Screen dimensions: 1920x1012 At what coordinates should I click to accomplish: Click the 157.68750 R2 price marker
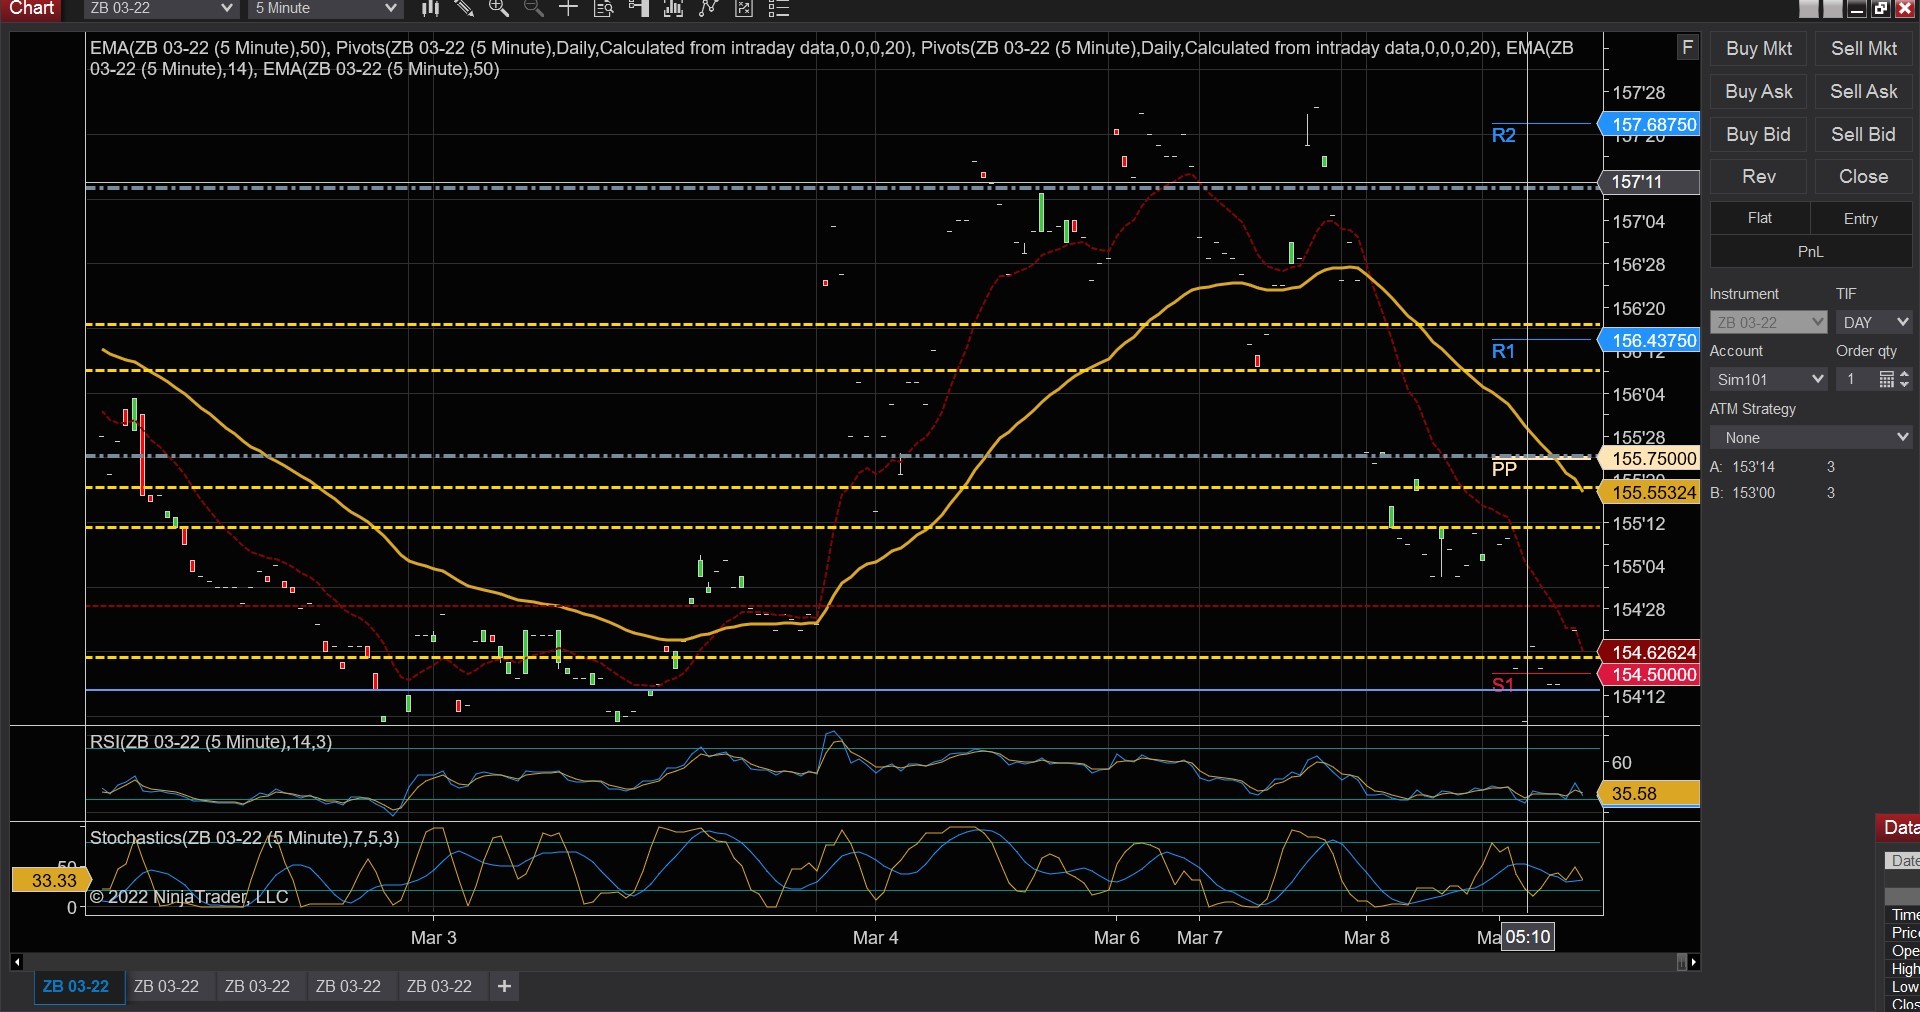click(1650, 125)
